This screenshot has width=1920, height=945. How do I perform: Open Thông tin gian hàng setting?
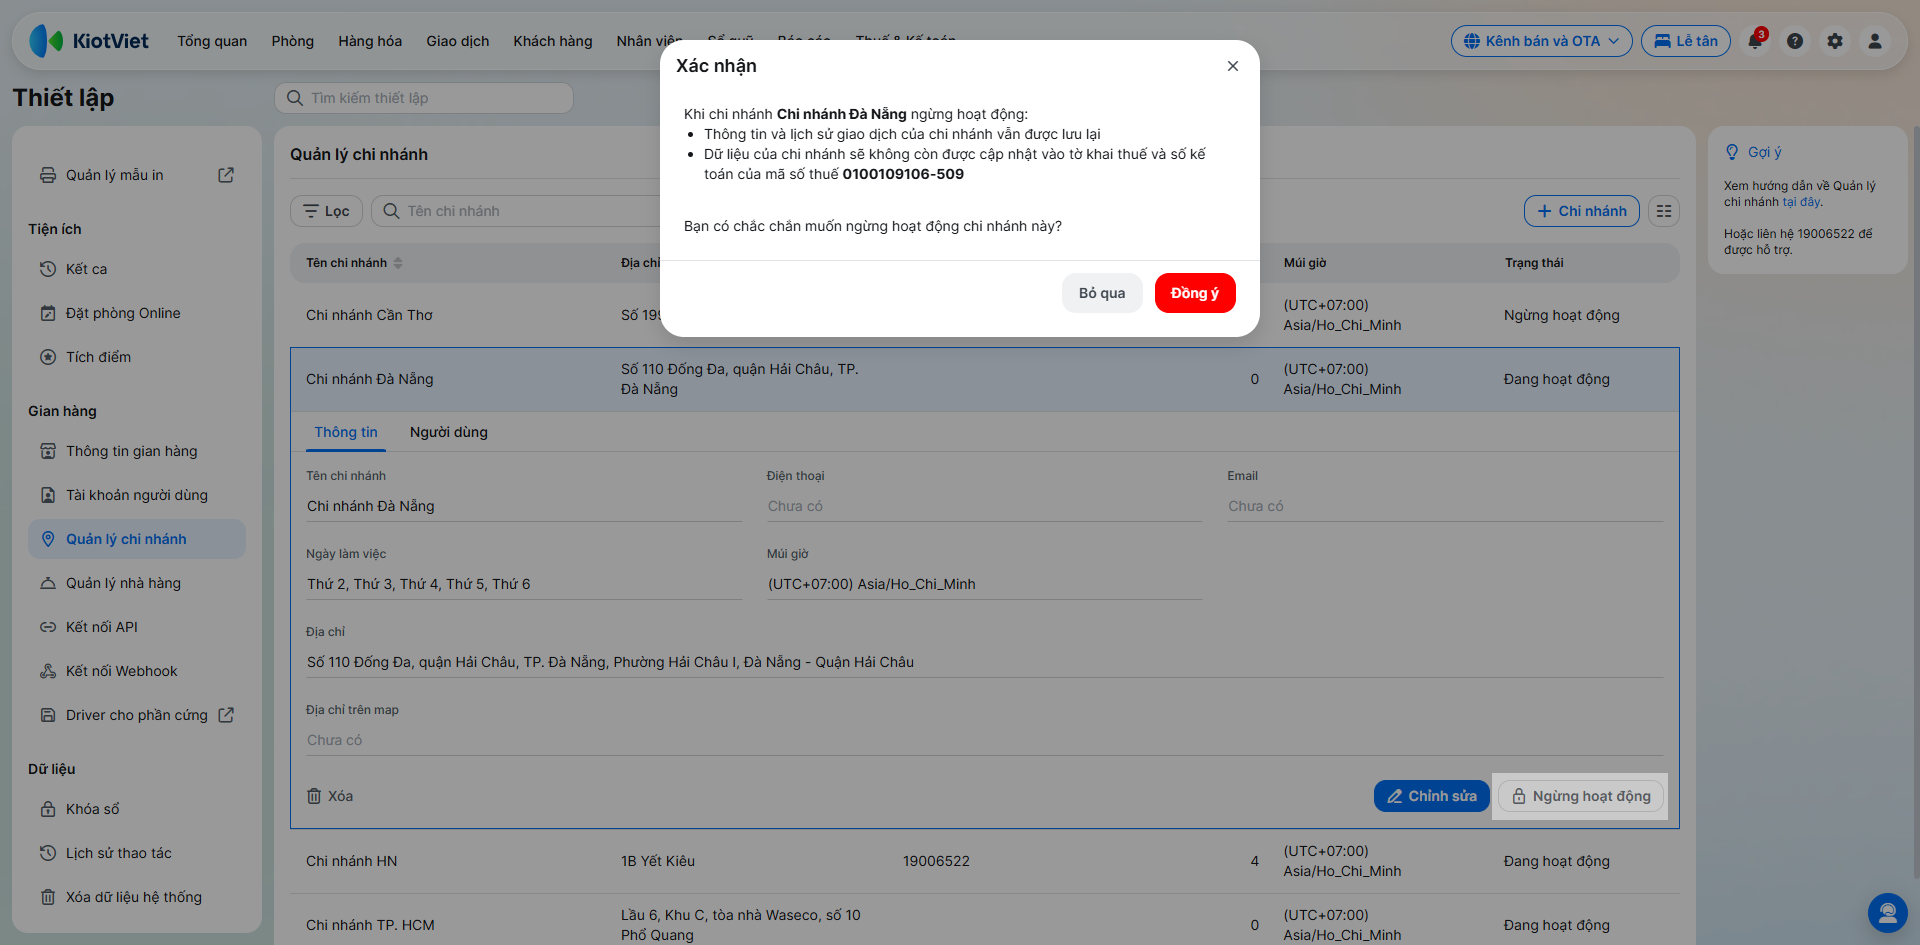(x=132, y=451)
